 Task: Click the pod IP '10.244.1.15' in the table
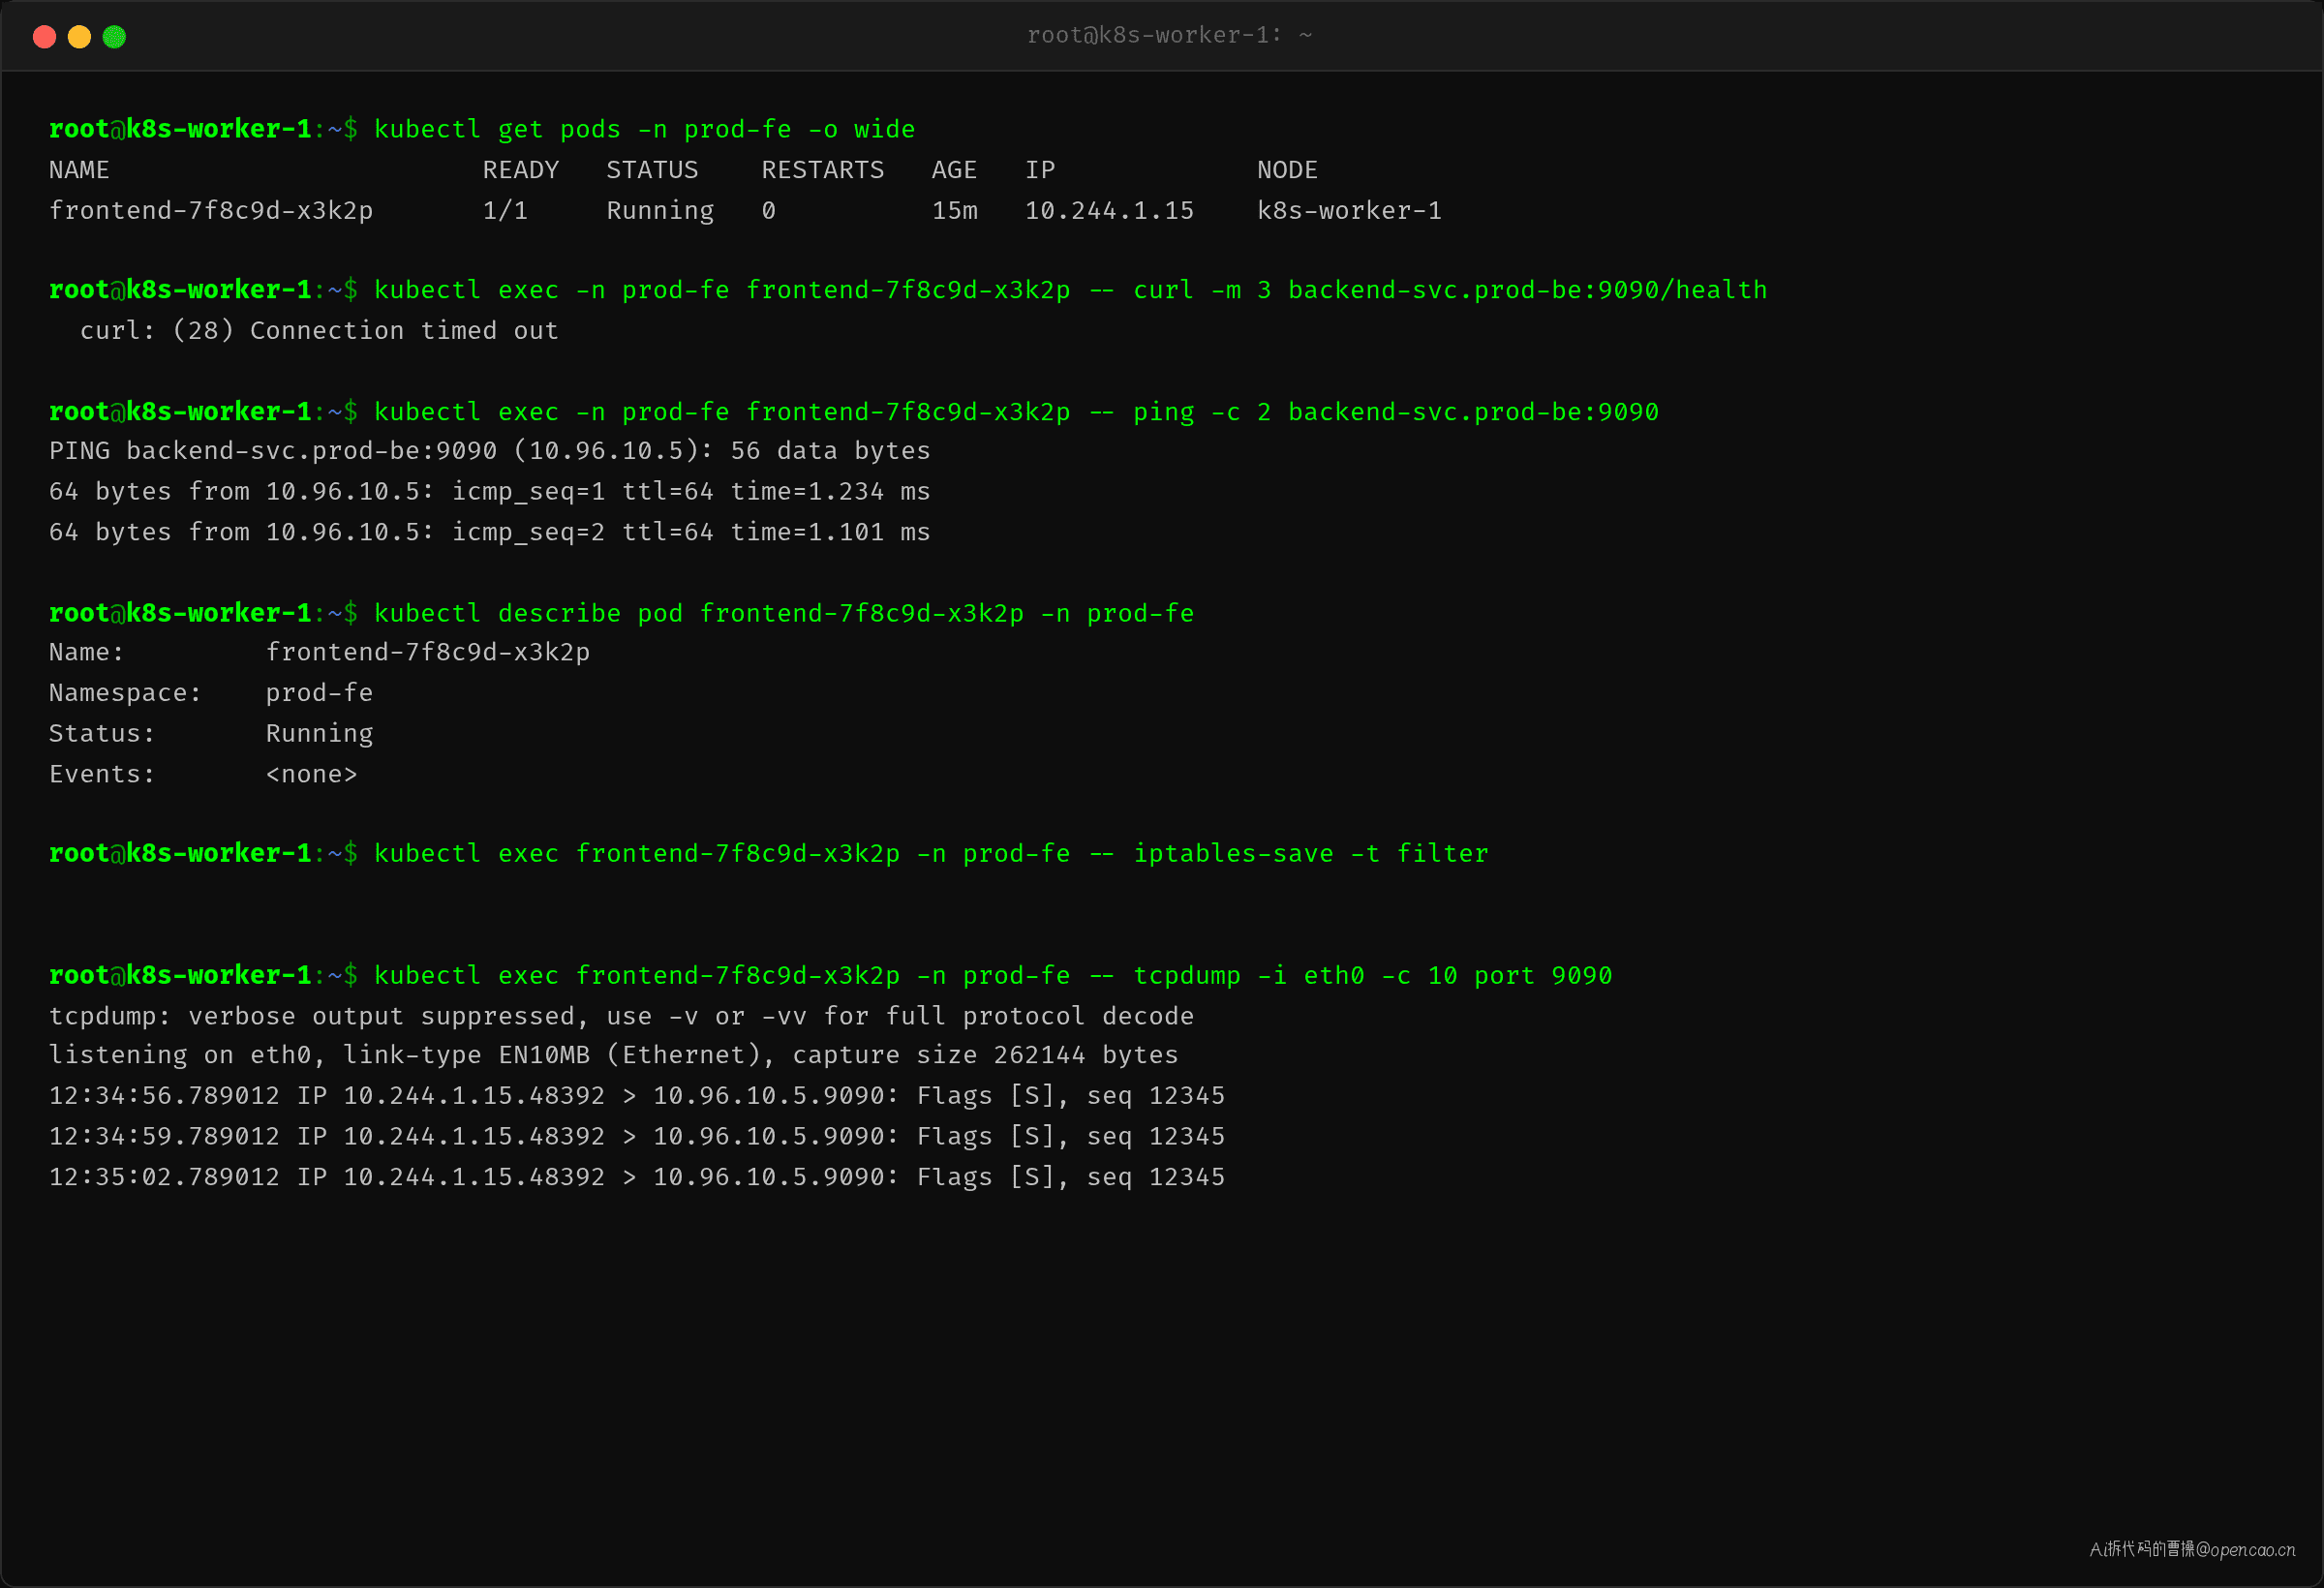pyautogui.click(x=1109, y=211)
